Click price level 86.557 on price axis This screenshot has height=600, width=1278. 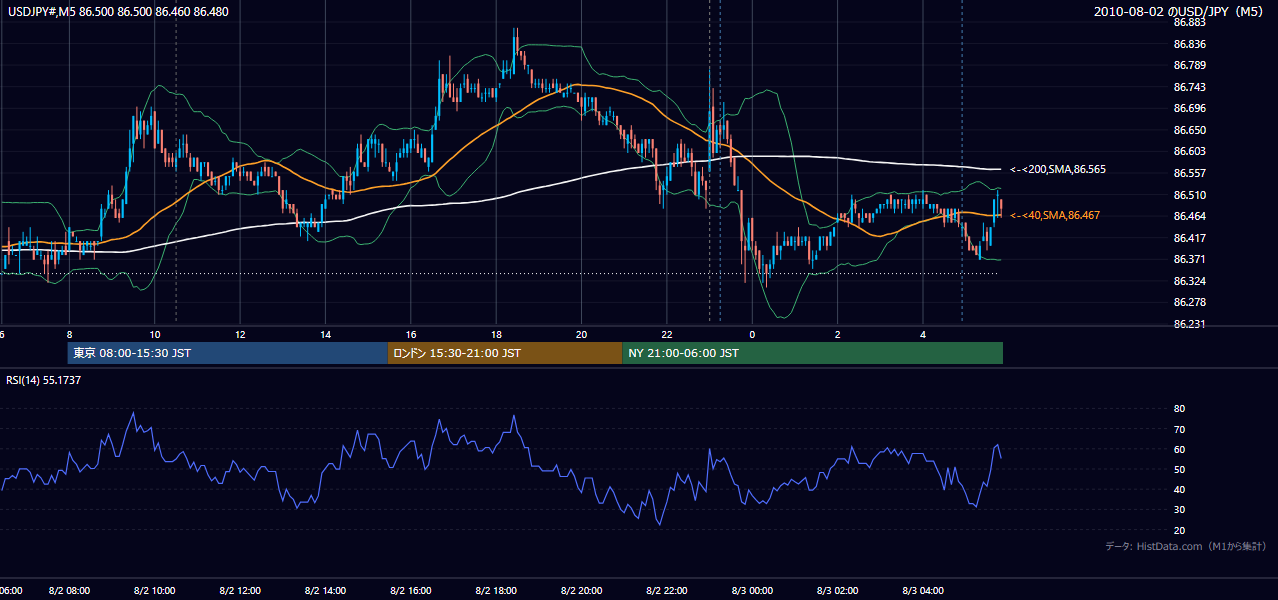(1189, 173)
